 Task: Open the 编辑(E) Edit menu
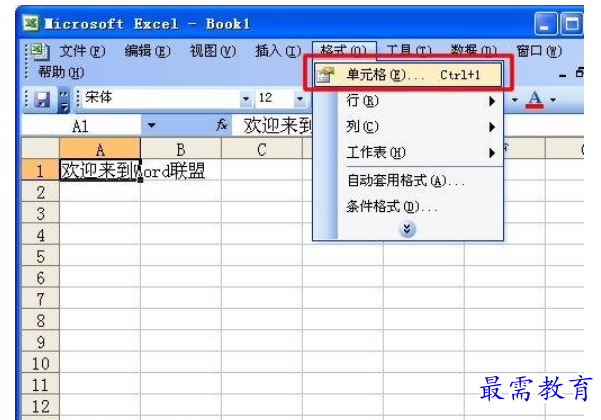tap(148, 51)
